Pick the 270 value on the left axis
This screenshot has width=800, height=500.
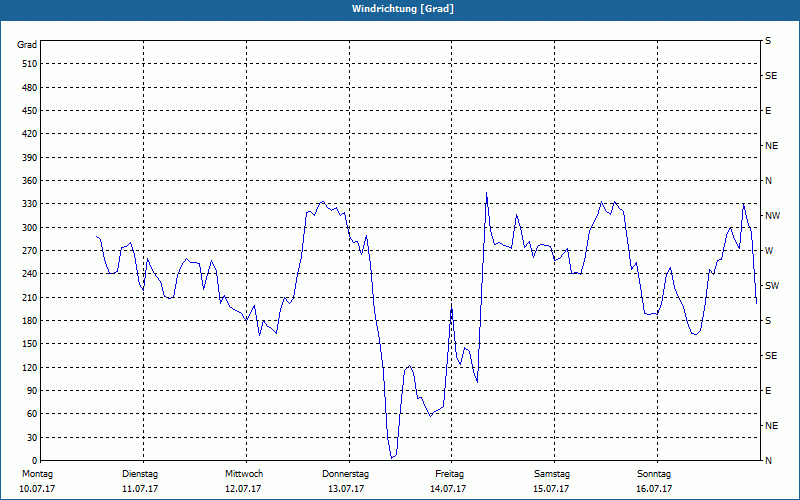30,251
